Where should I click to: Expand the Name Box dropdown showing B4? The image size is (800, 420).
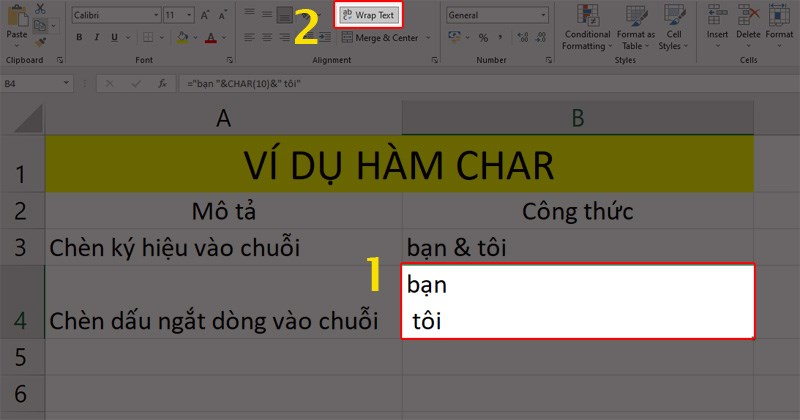pos(66,83)
